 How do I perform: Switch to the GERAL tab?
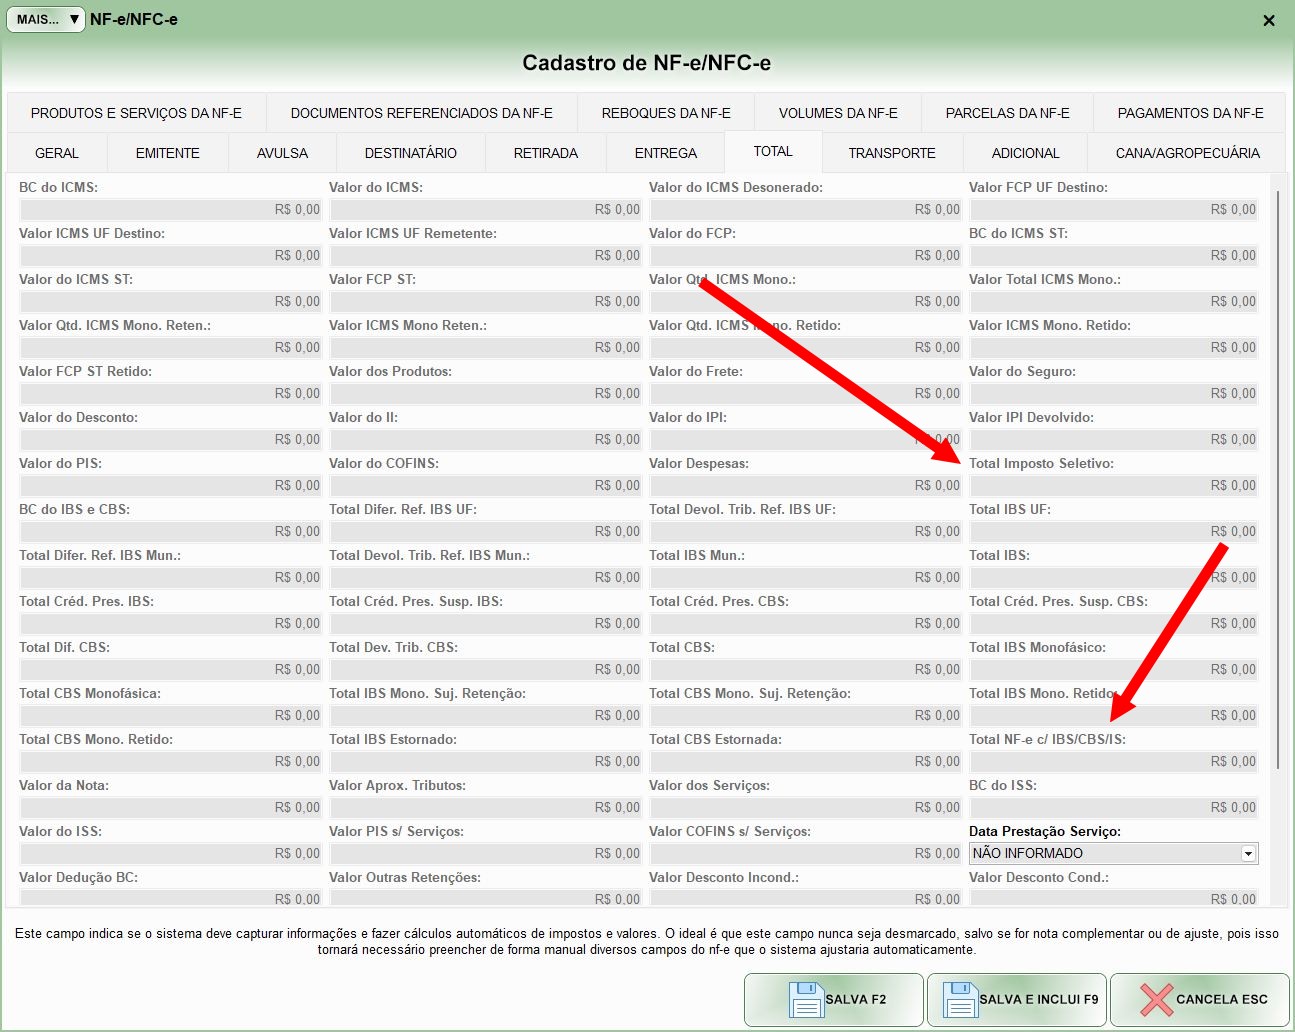[57, 153]
